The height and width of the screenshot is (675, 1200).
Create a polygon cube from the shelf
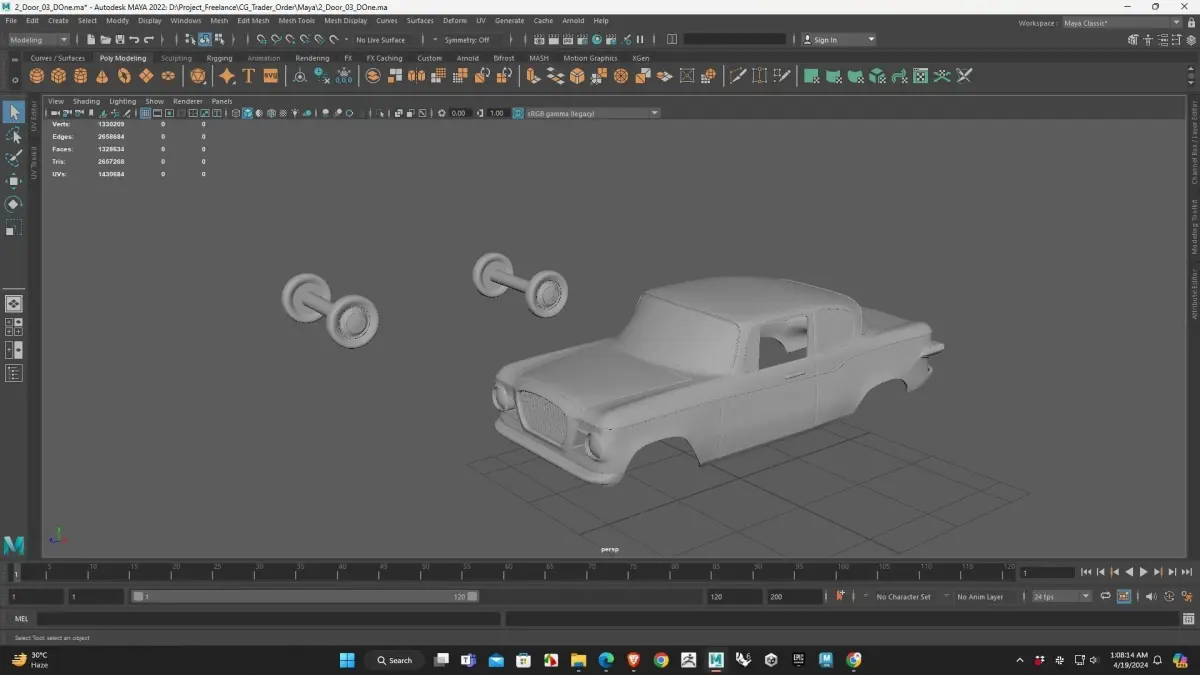[59, 76]
